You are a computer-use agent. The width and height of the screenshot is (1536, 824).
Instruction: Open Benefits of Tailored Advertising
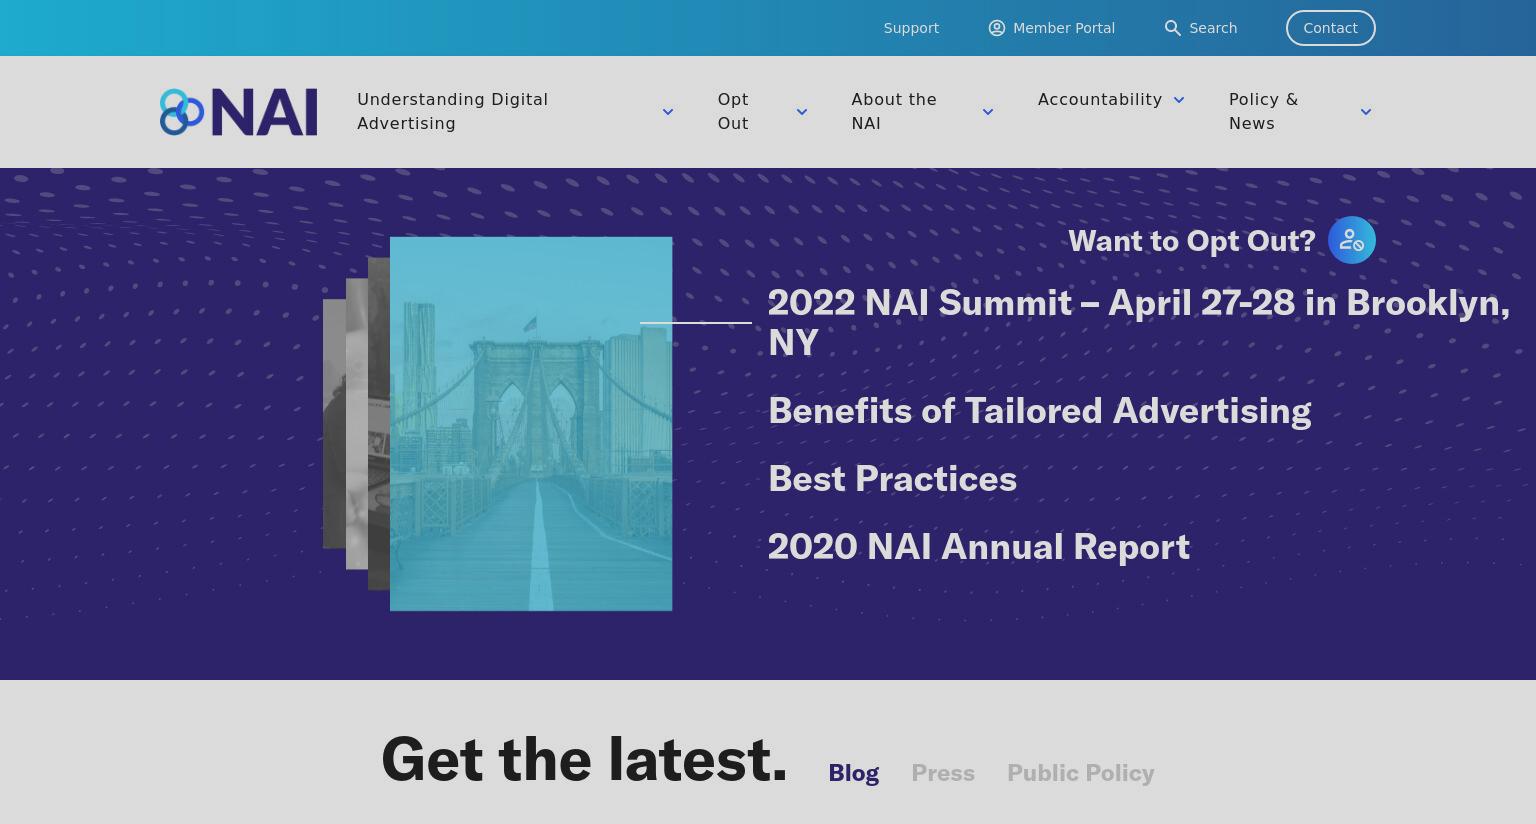click(x=1039, y=411)
